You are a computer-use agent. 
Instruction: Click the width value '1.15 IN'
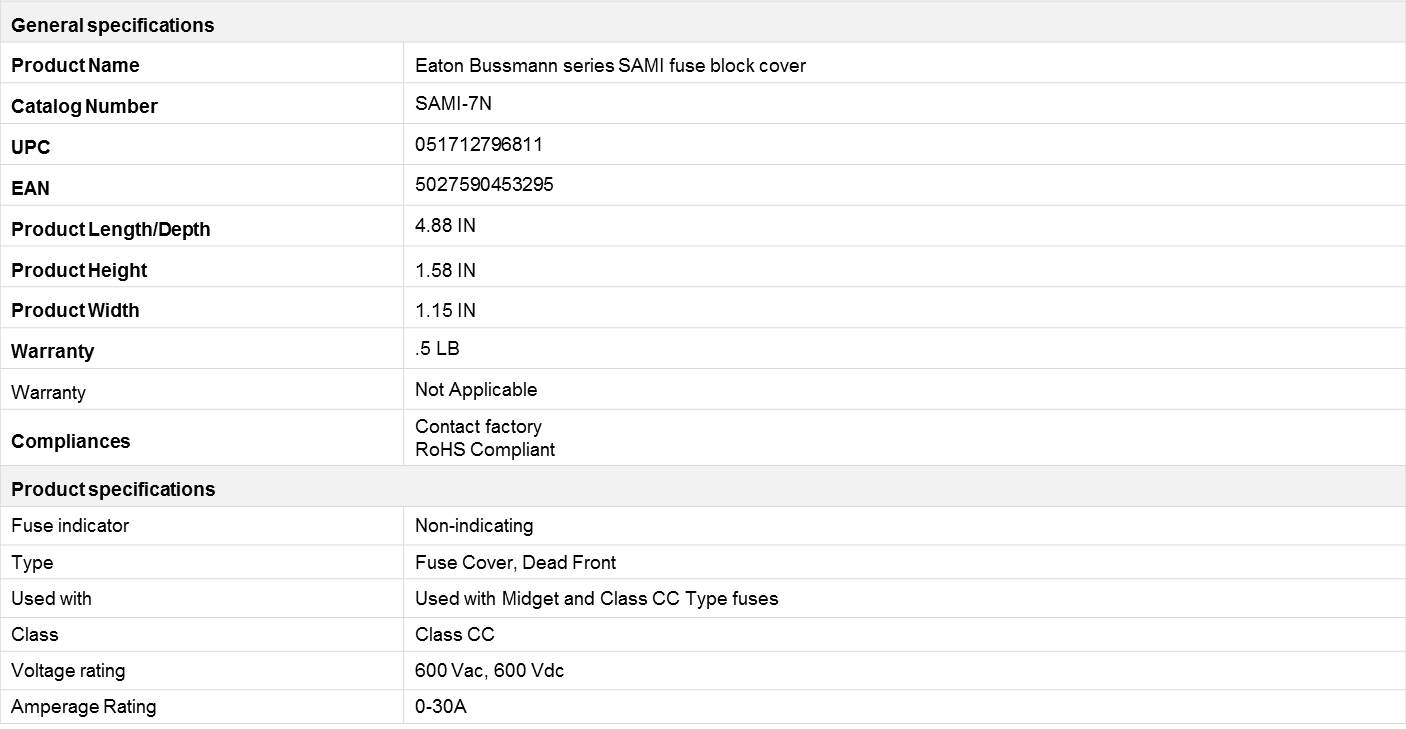pos(445,311)
